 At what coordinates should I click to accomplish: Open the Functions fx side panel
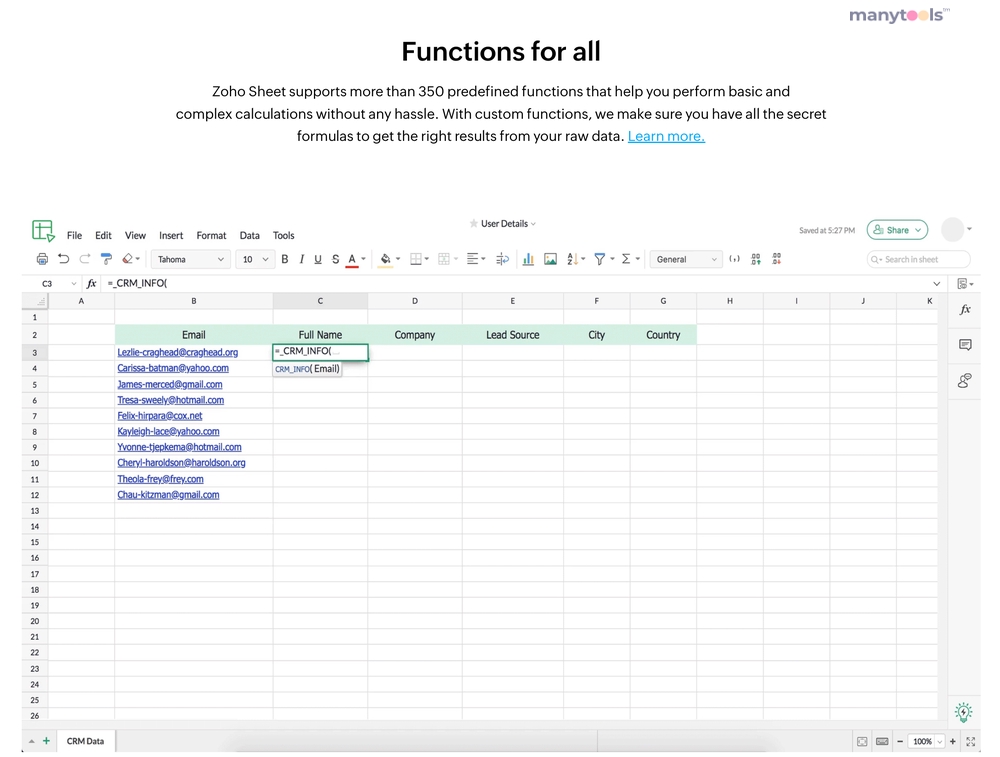965,310
